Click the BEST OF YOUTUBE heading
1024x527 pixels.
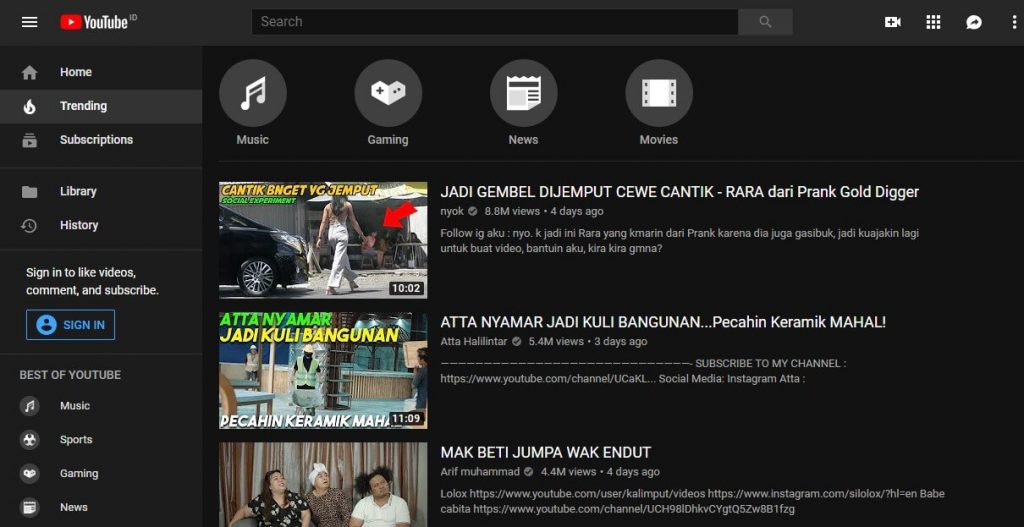pyautogui.click(x=70, y=375)
